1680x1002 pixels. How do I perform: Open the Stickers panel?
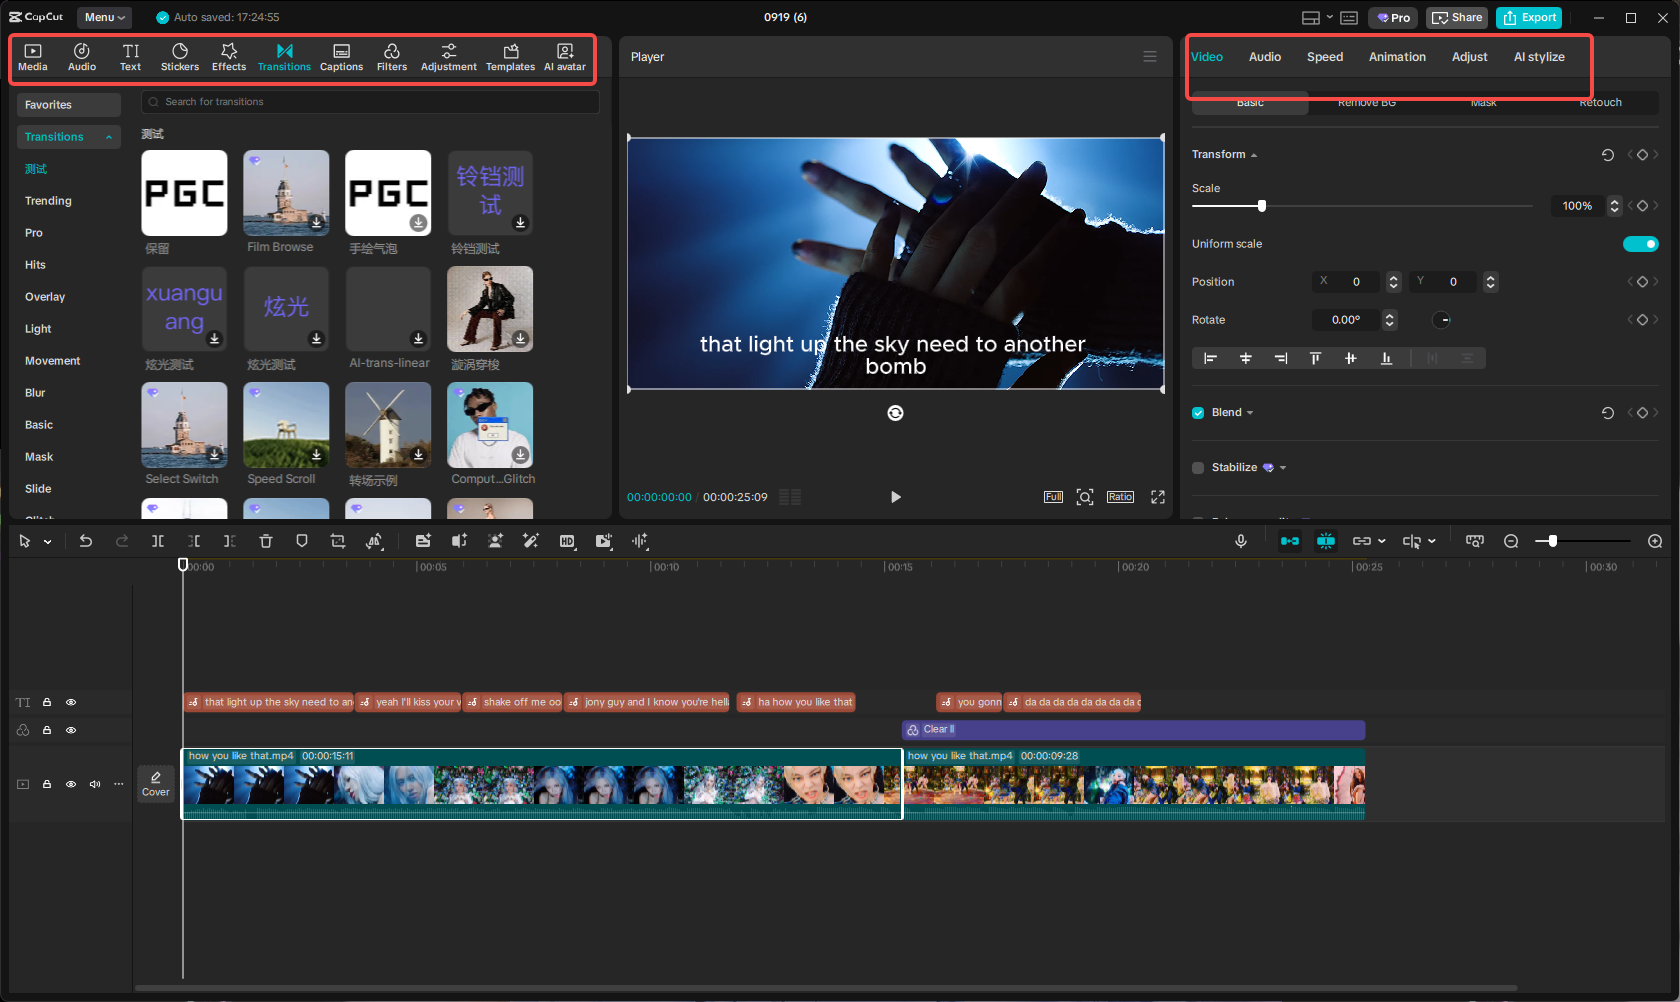180,57
